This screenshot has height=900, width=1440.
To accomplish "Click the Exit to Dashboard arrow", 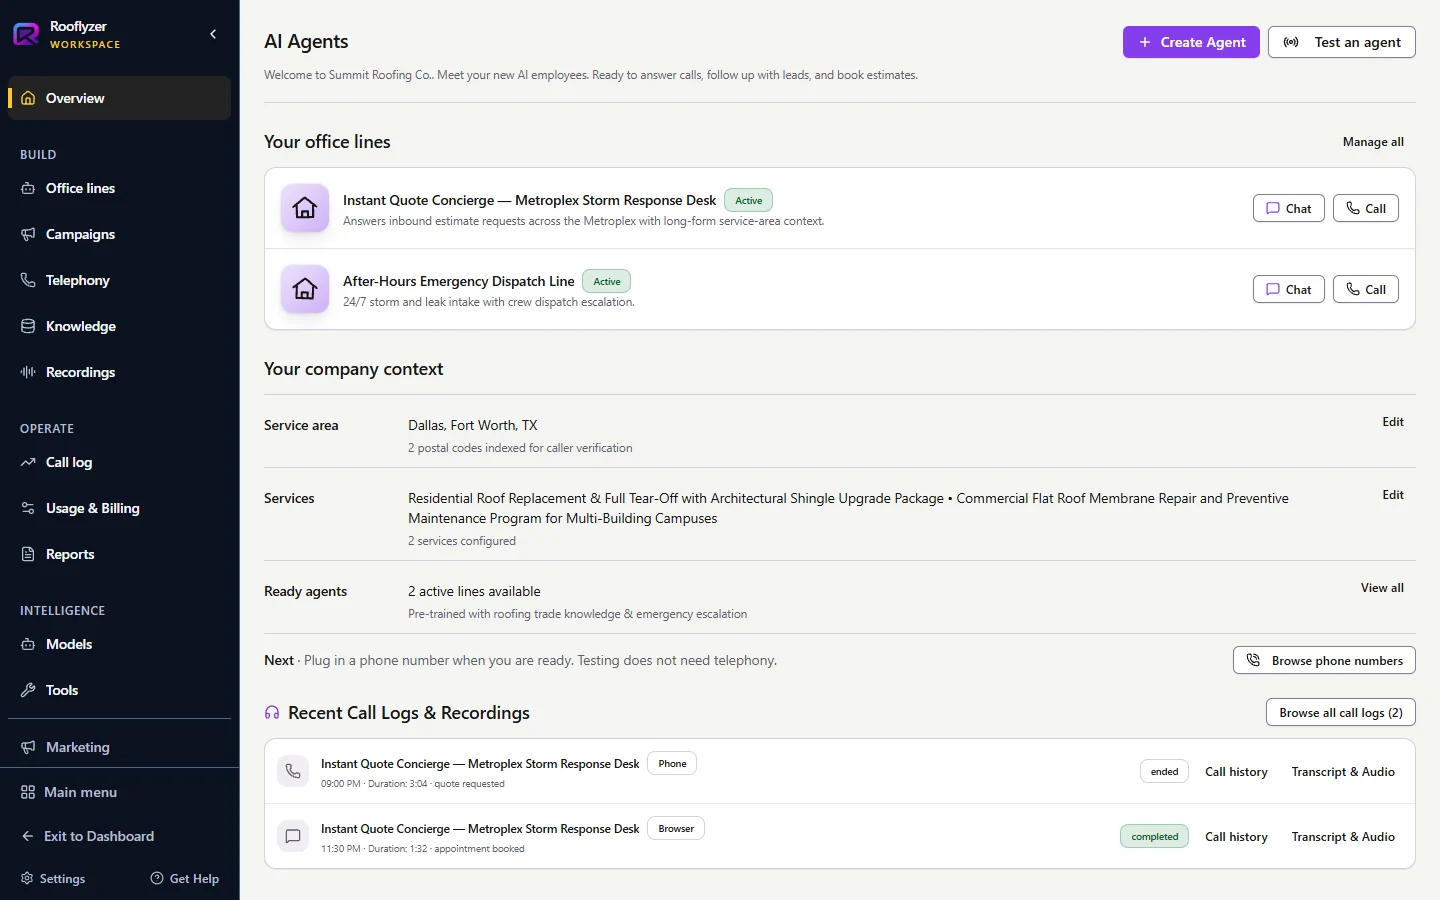I will (28, 836).
